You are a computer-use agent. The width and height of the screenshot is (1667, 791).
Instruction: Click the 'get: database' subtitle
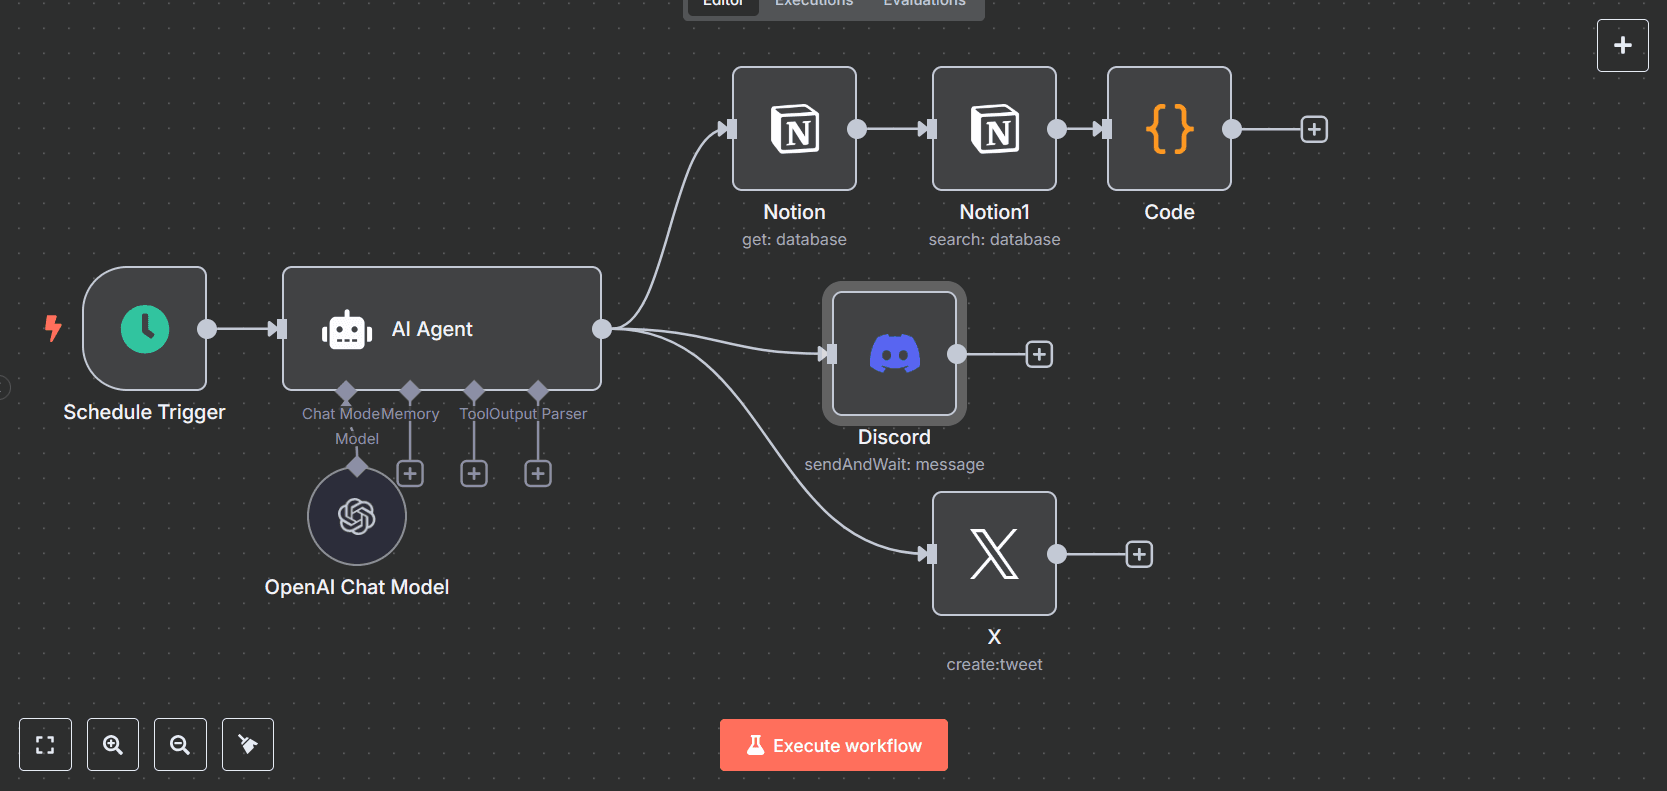click(794, 239)
